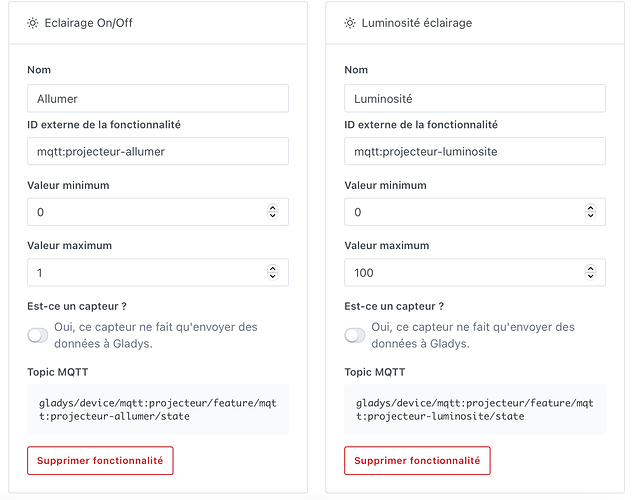Click the Valeur maximum field showing 1

158,272
